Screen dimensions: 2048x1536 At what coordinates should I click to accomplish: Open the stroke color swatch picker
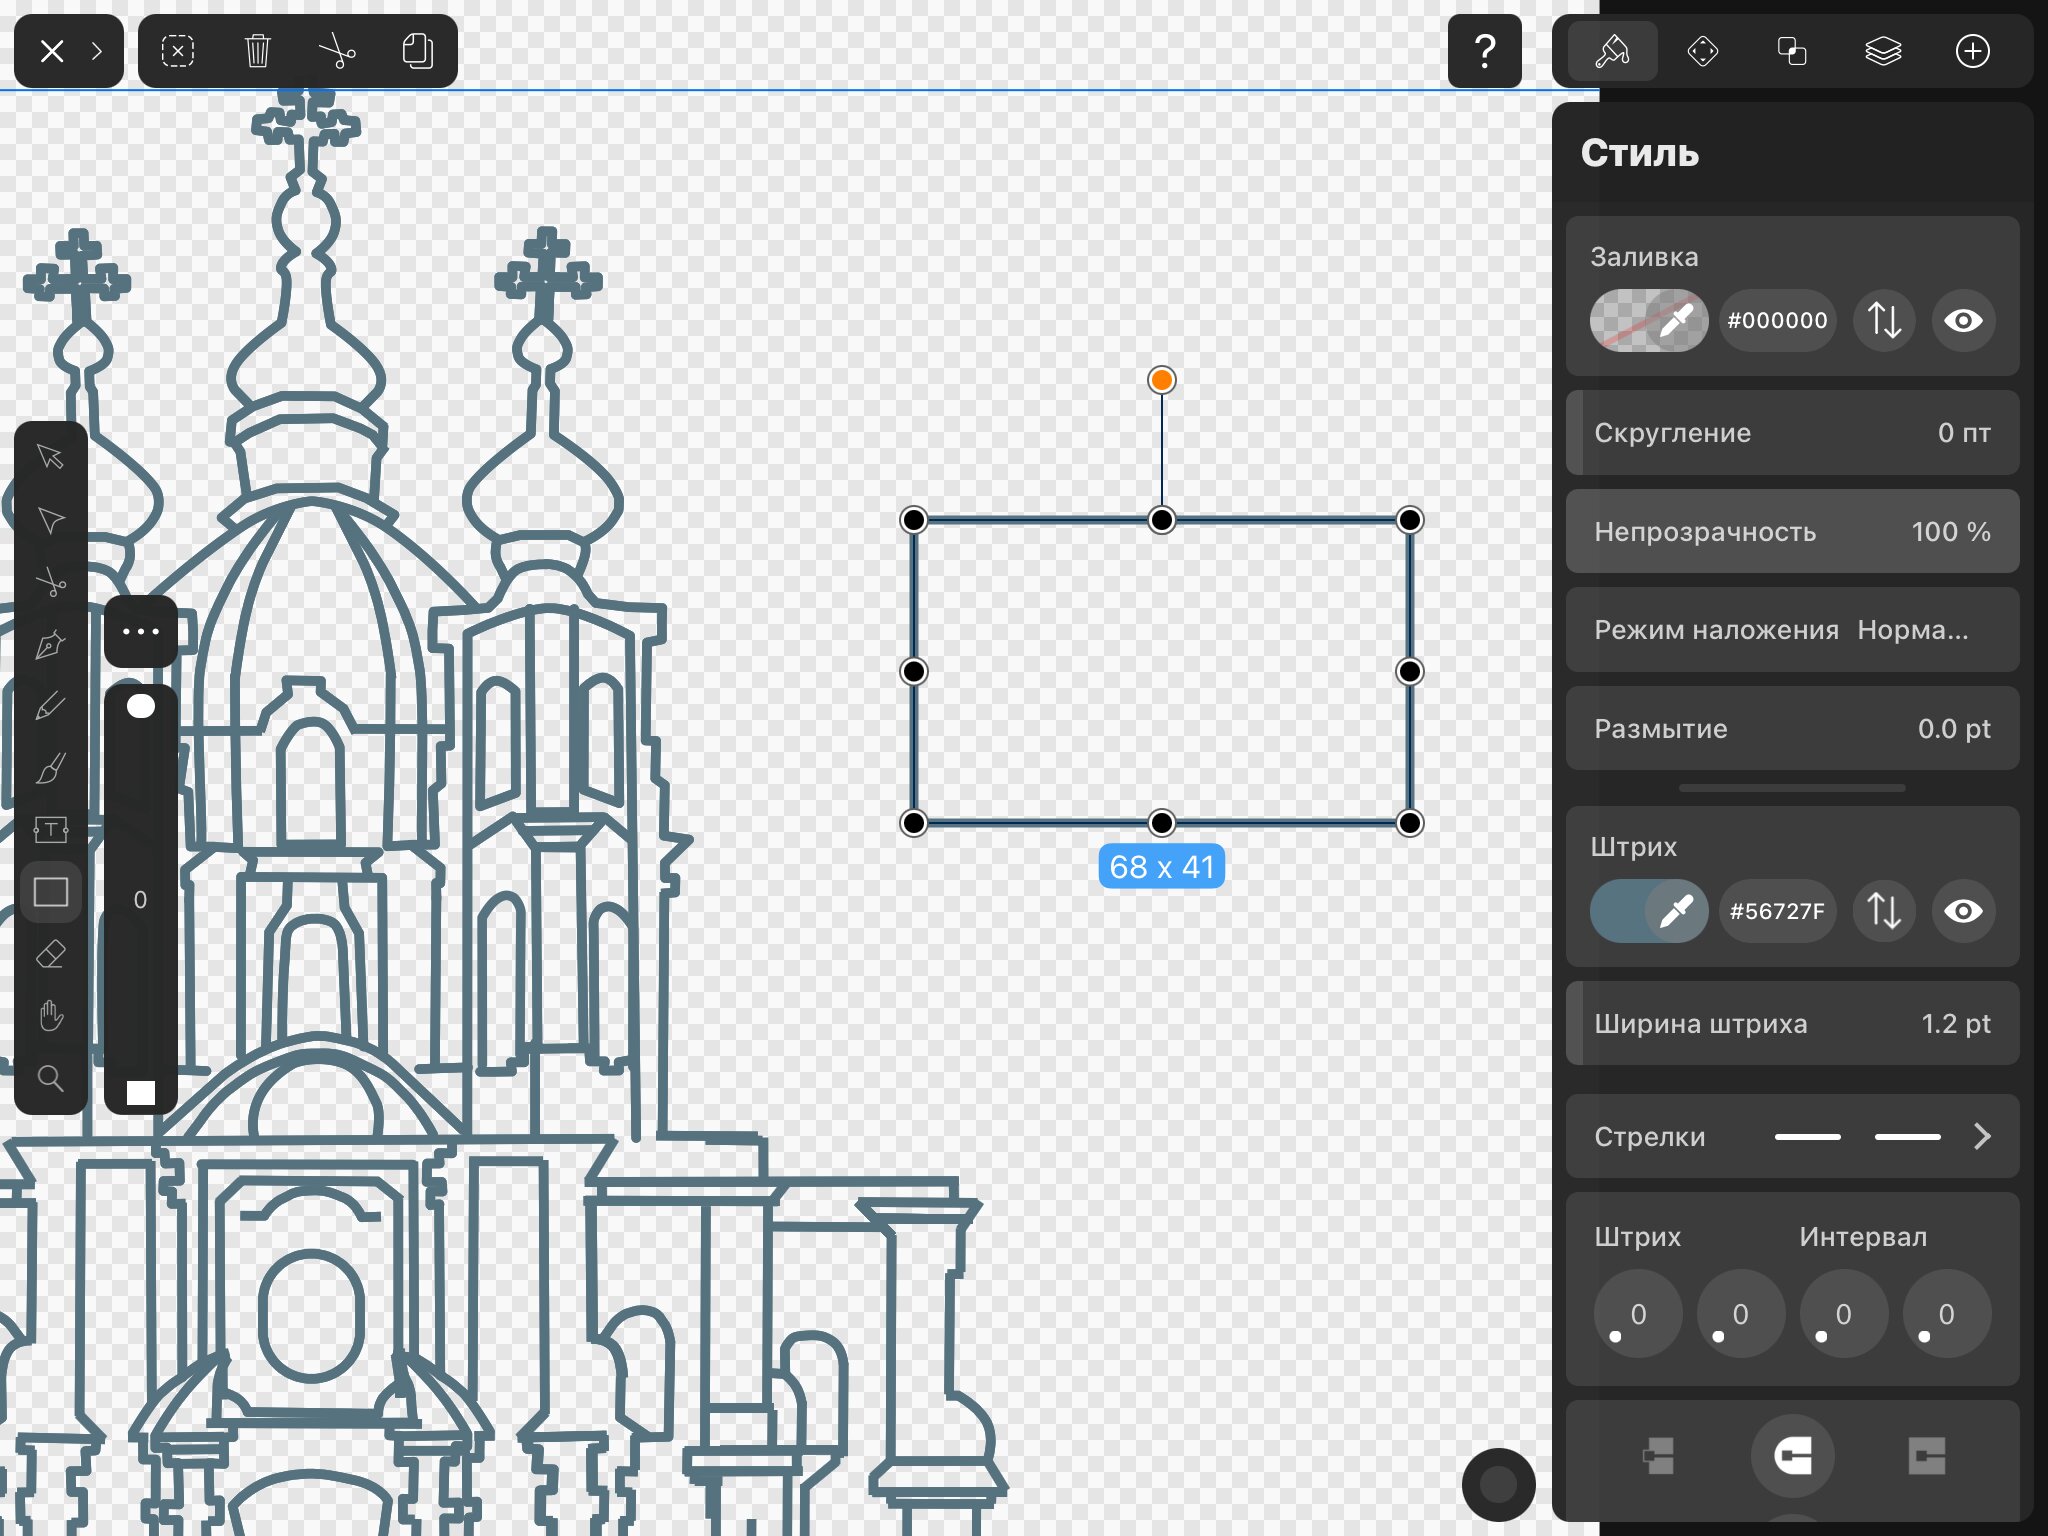pyautogui.click(x=1649, y=911)
